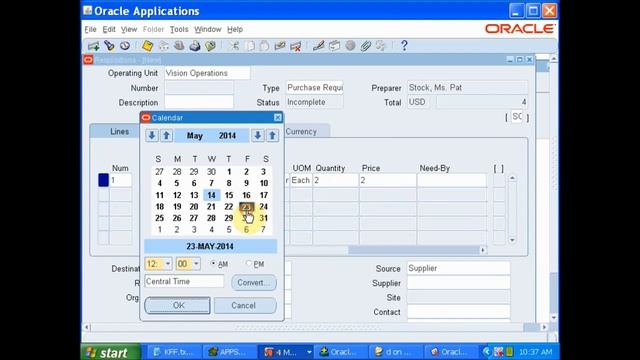Pick May 19 in the calendar
Screen dimensions: 640x360
point(177,207)
